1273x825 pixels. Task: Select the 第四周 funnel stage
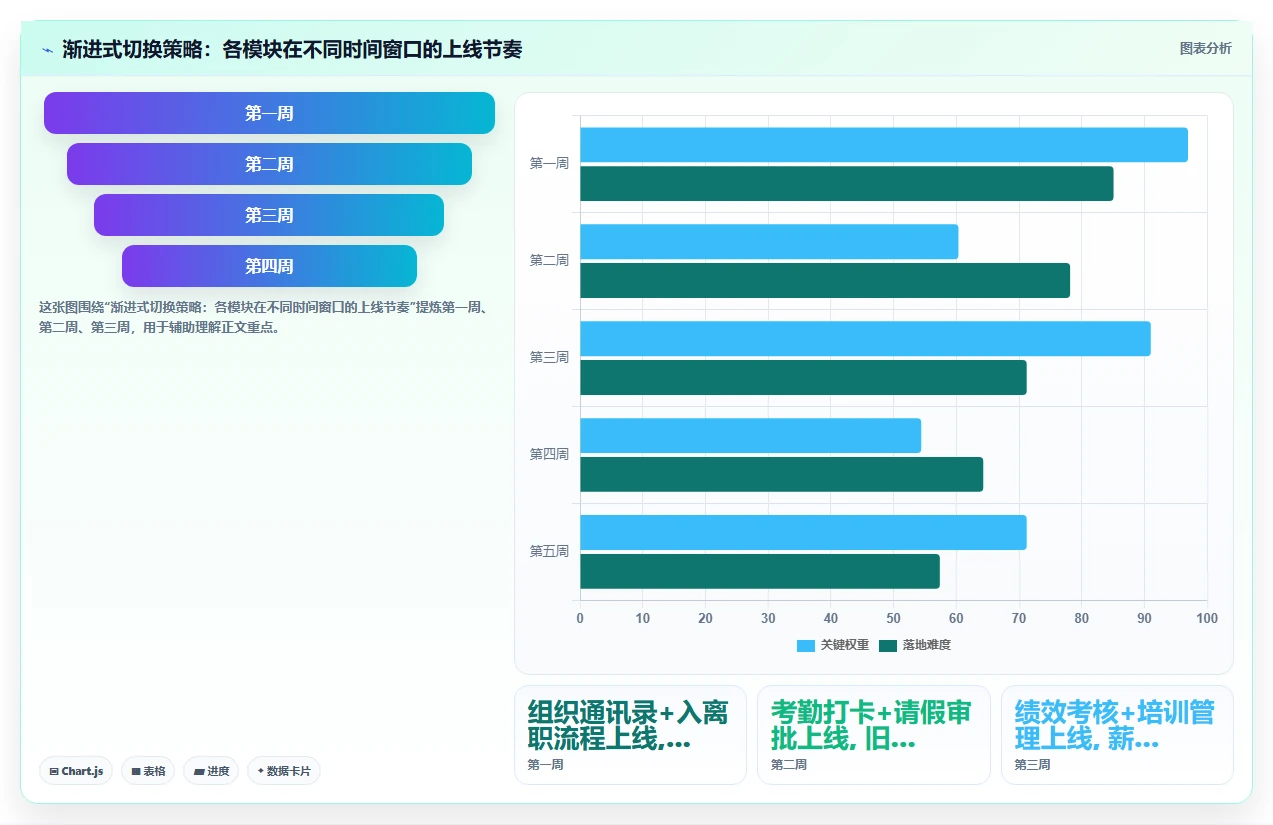pyautogui.click(x=269, y=266)
